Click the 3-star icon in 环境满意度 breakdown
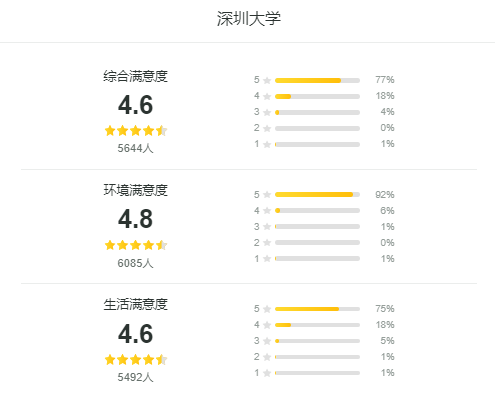This screenshot has width=495, height=396. pos(267,227)
